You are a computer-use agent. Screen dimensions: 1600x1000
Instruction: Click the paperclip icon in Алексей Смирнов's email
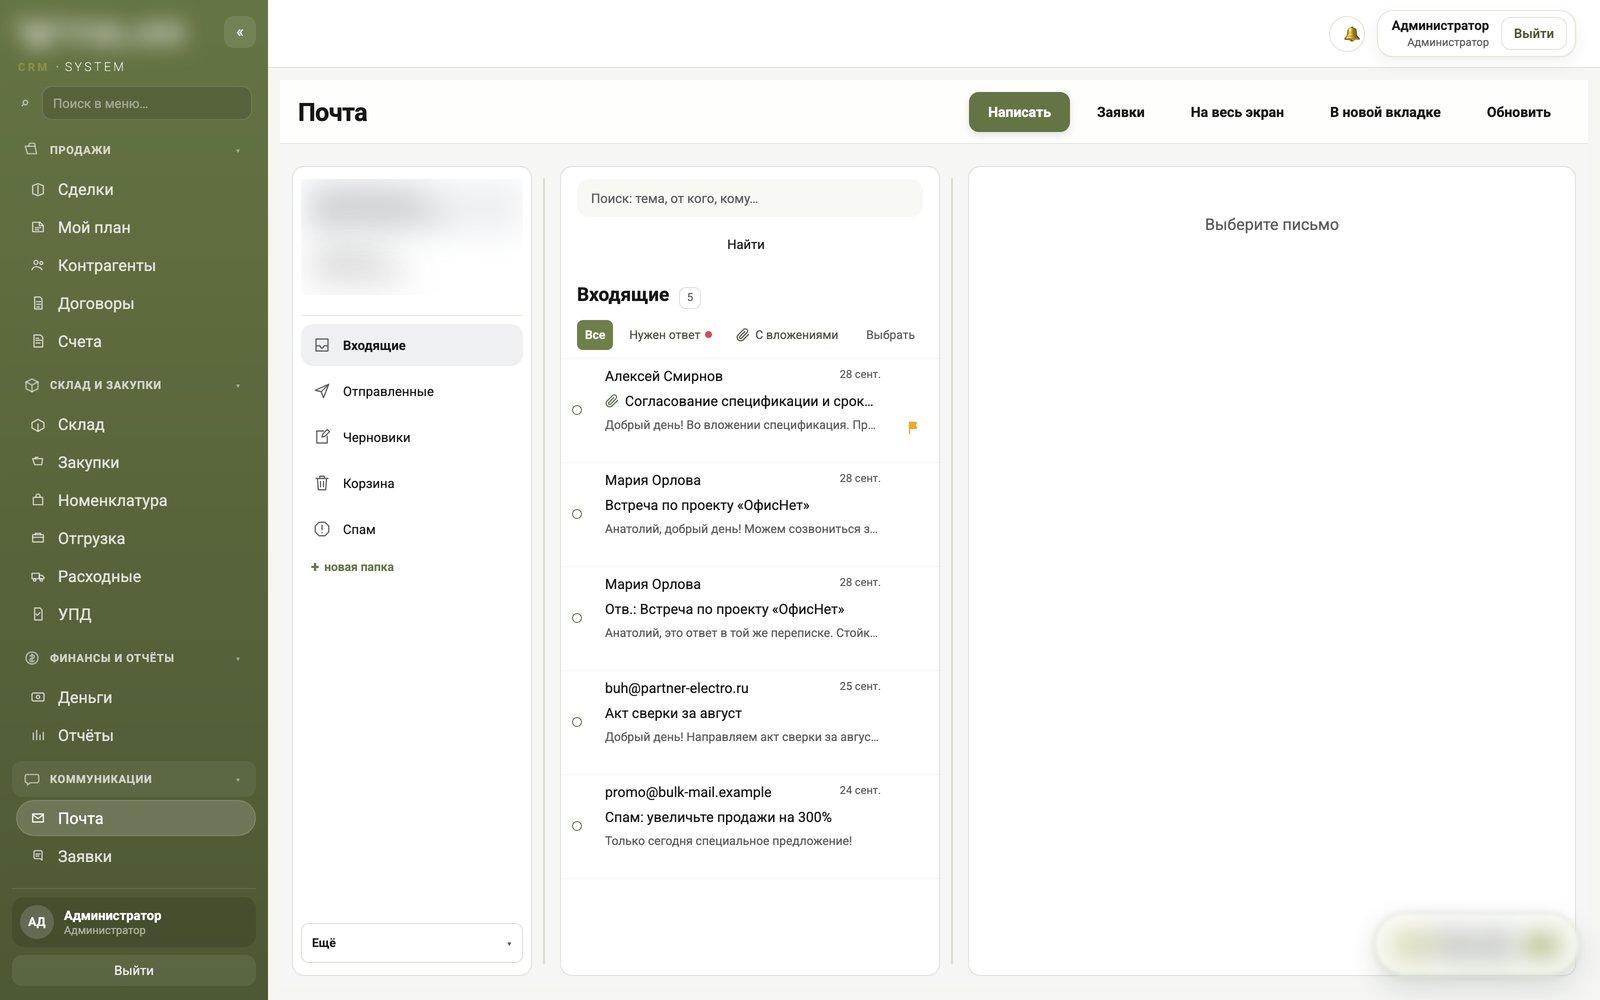(x=612, y=401)
